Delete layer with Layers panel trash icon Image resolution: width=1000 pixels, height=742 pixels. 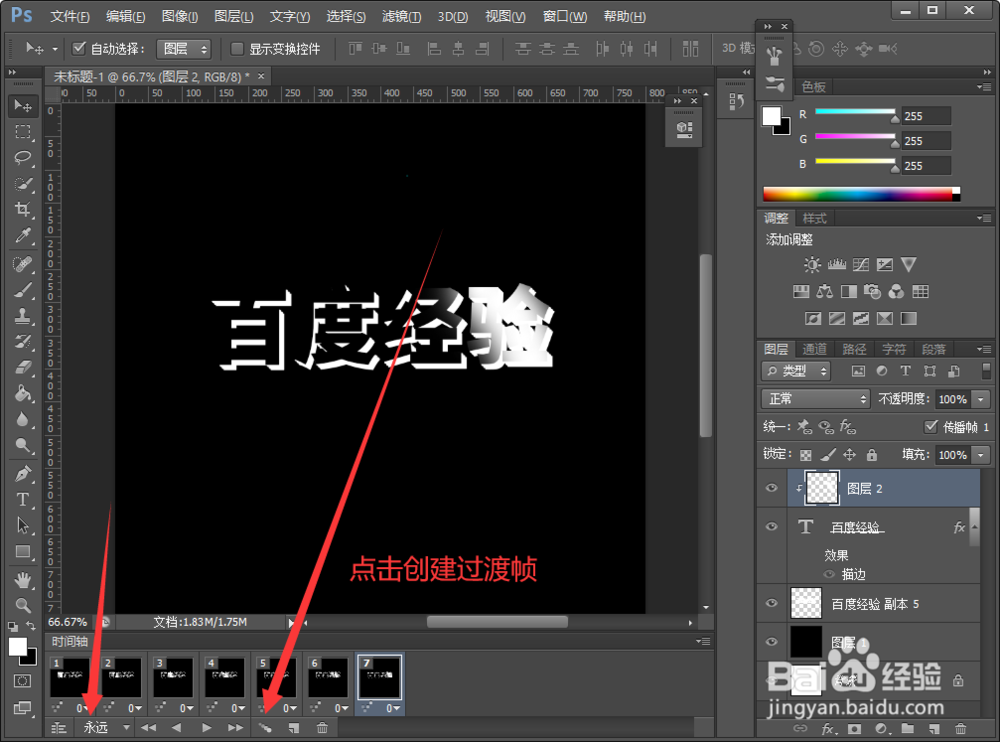click(x=960, y=729)
